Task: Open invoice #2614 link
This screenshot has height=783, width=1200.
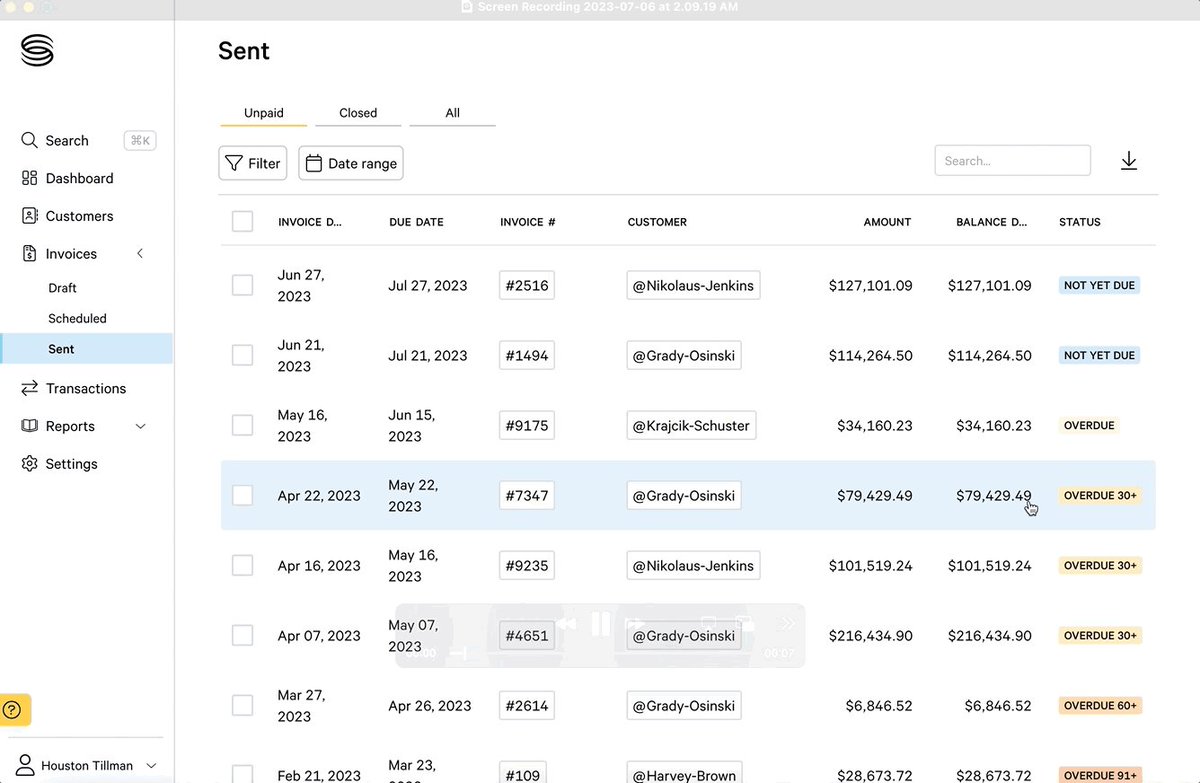Action: (x=527, y=705)
